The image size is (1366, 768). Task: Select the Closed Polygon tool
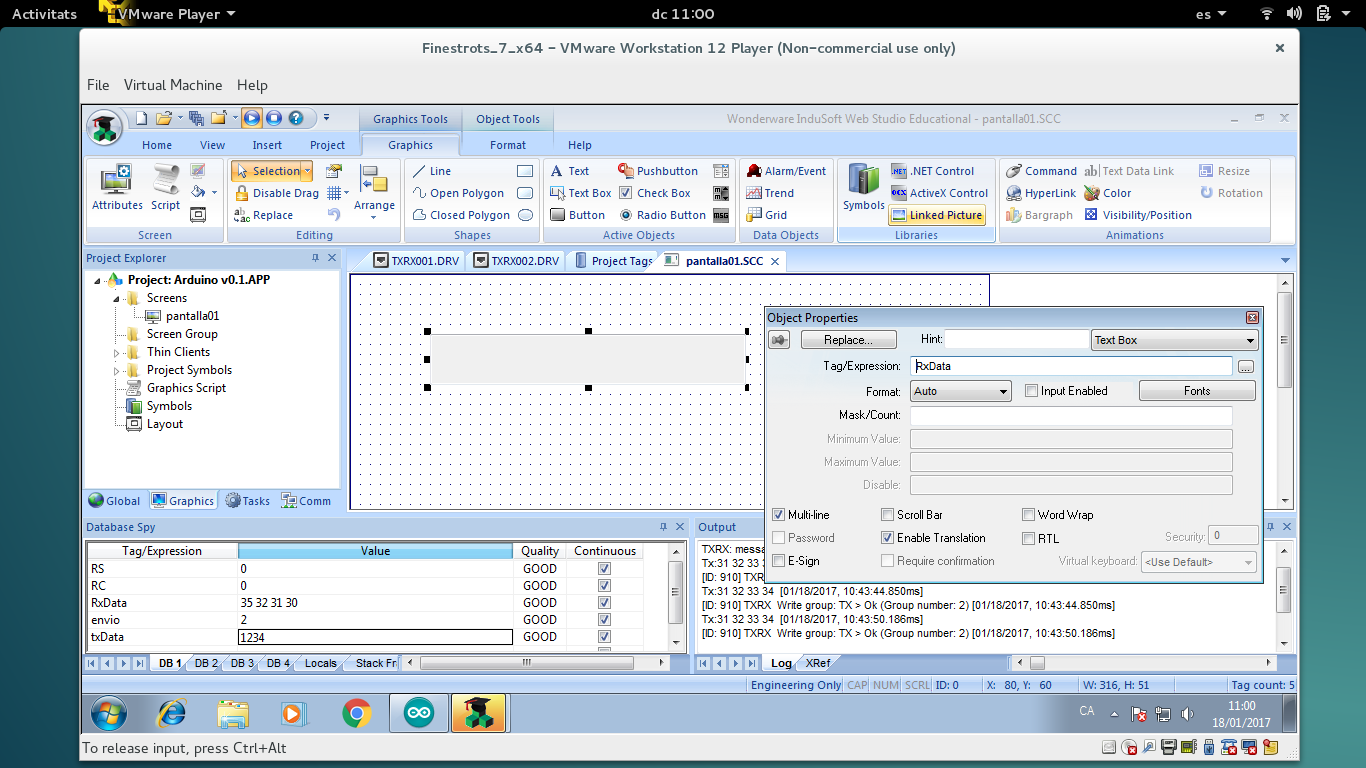point(460,215)
